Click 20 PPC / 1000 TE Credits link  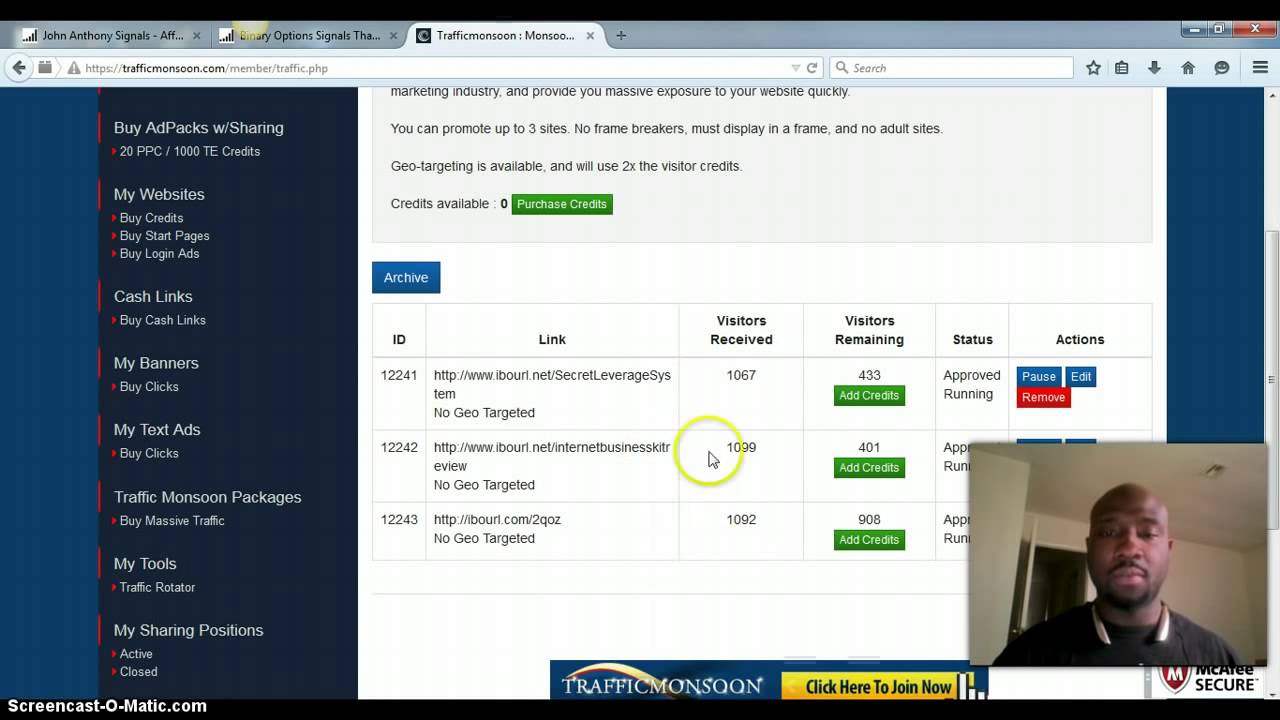tap(190, 151)
